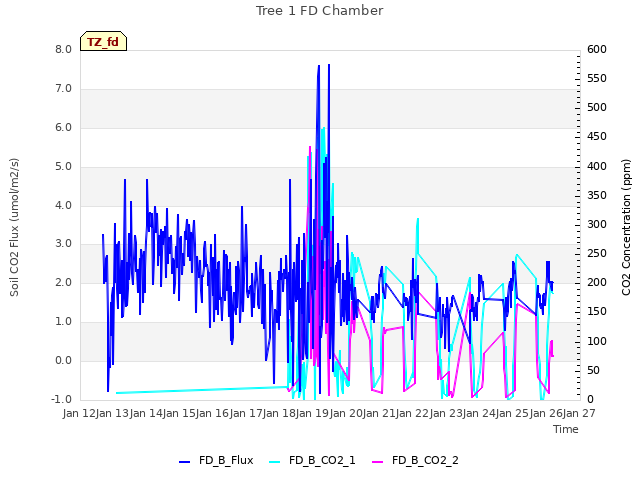Click the 0.0 left axis value
640x480 pixels.
(63, 360)
